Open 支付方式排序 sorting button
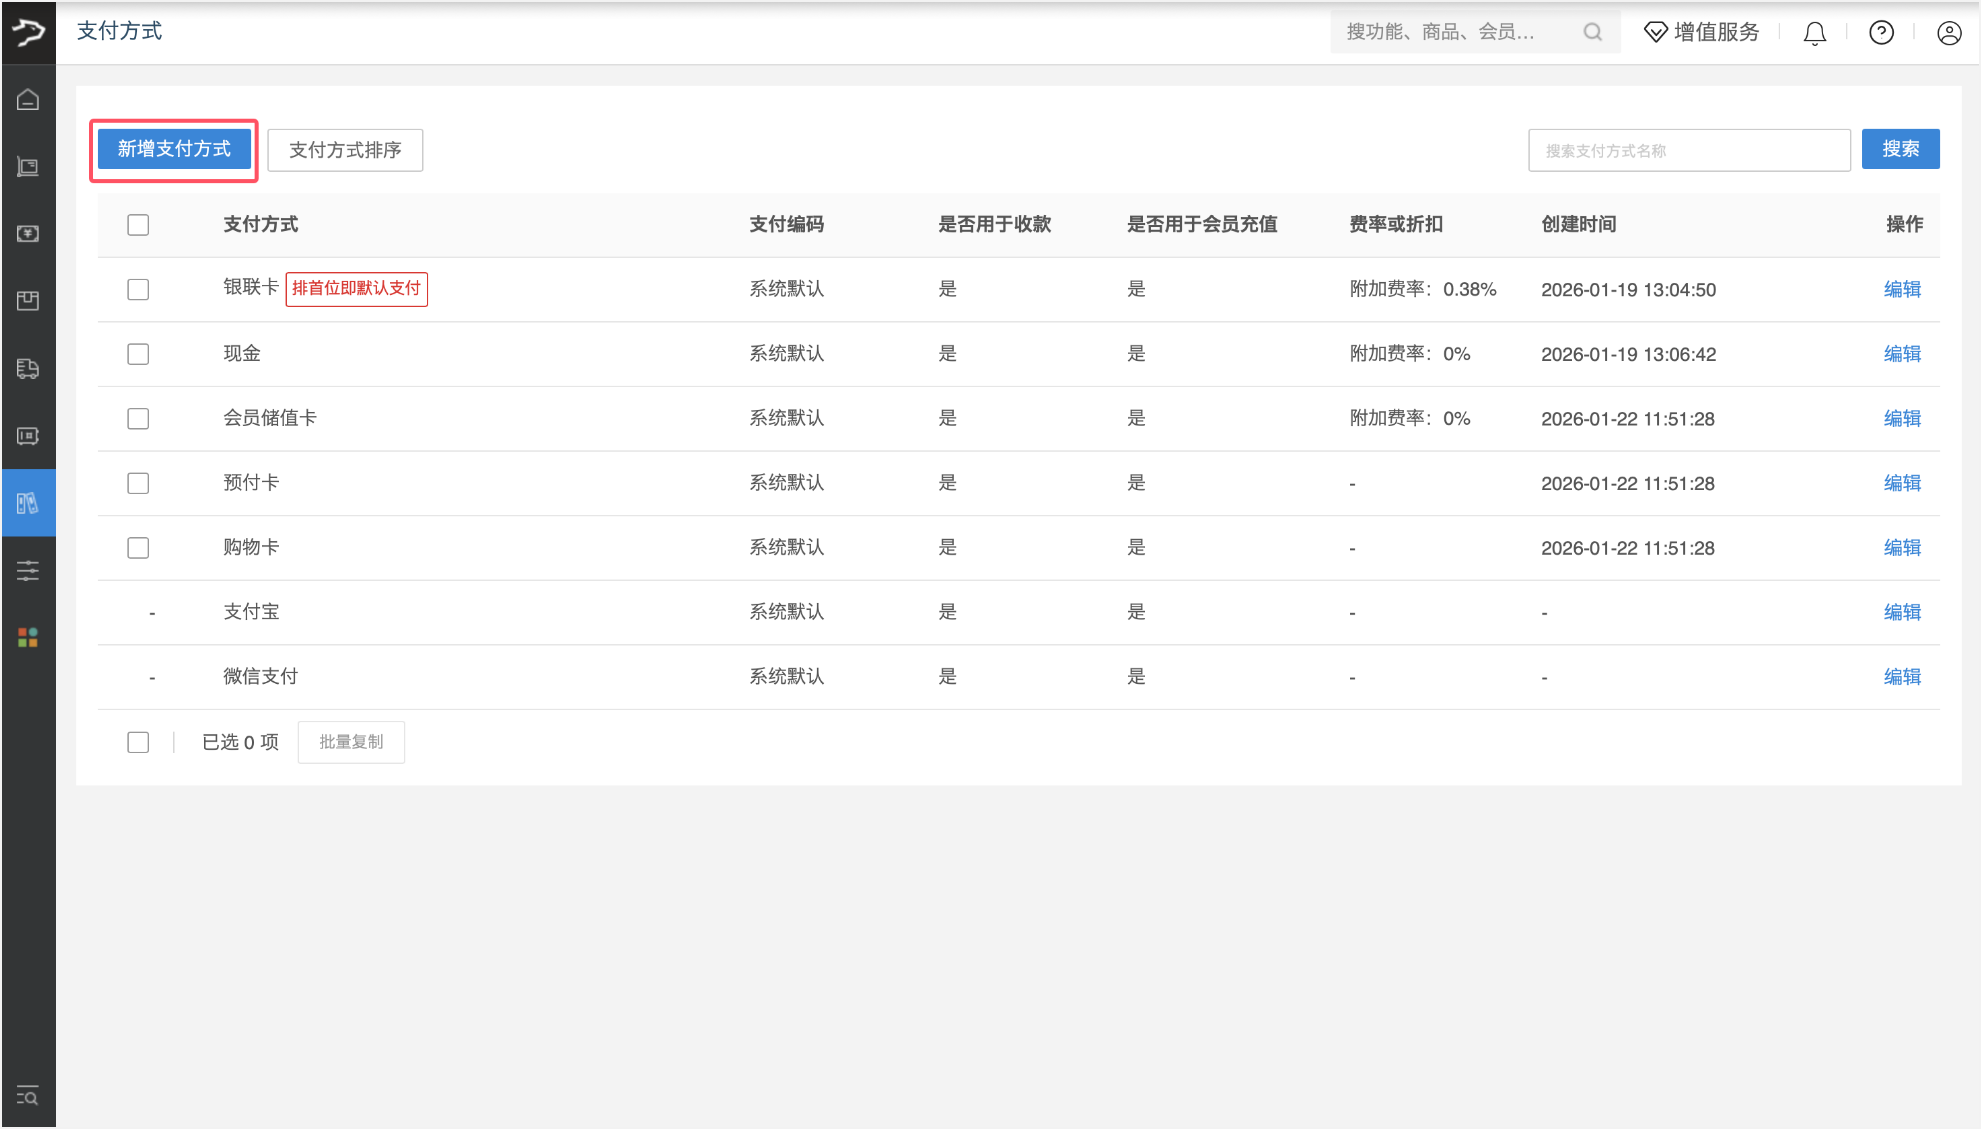Screen dimensions: 1982x1130 pos(345,150)
